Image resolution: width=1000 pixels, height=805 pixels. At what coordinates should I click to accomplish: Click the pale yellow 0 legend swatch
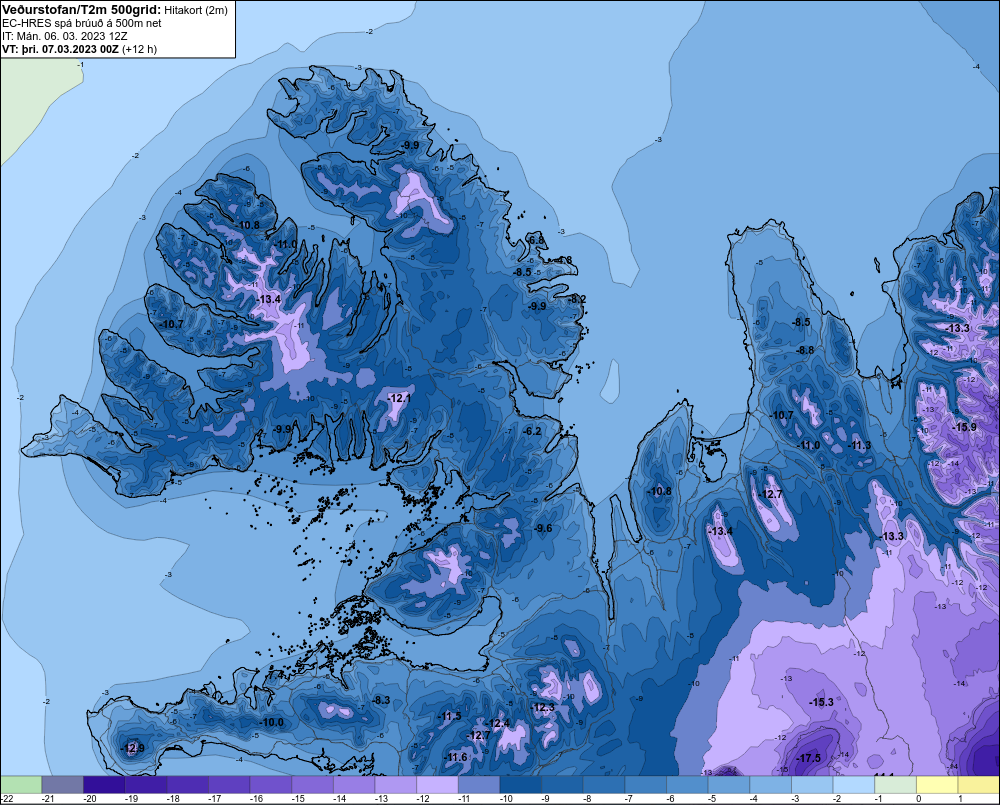[x=938, y=785]
